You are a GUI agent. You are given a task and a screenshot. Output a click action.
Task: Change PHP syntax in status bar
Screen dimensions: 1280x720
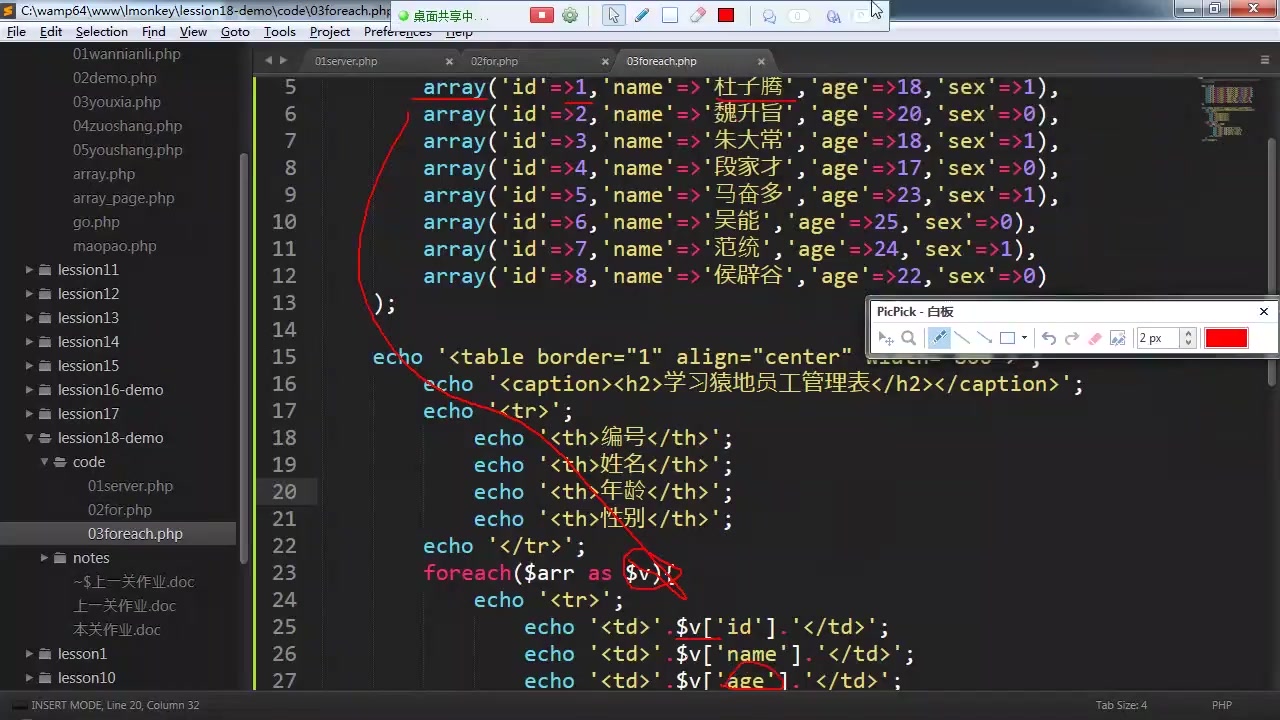pos(1222,705)
